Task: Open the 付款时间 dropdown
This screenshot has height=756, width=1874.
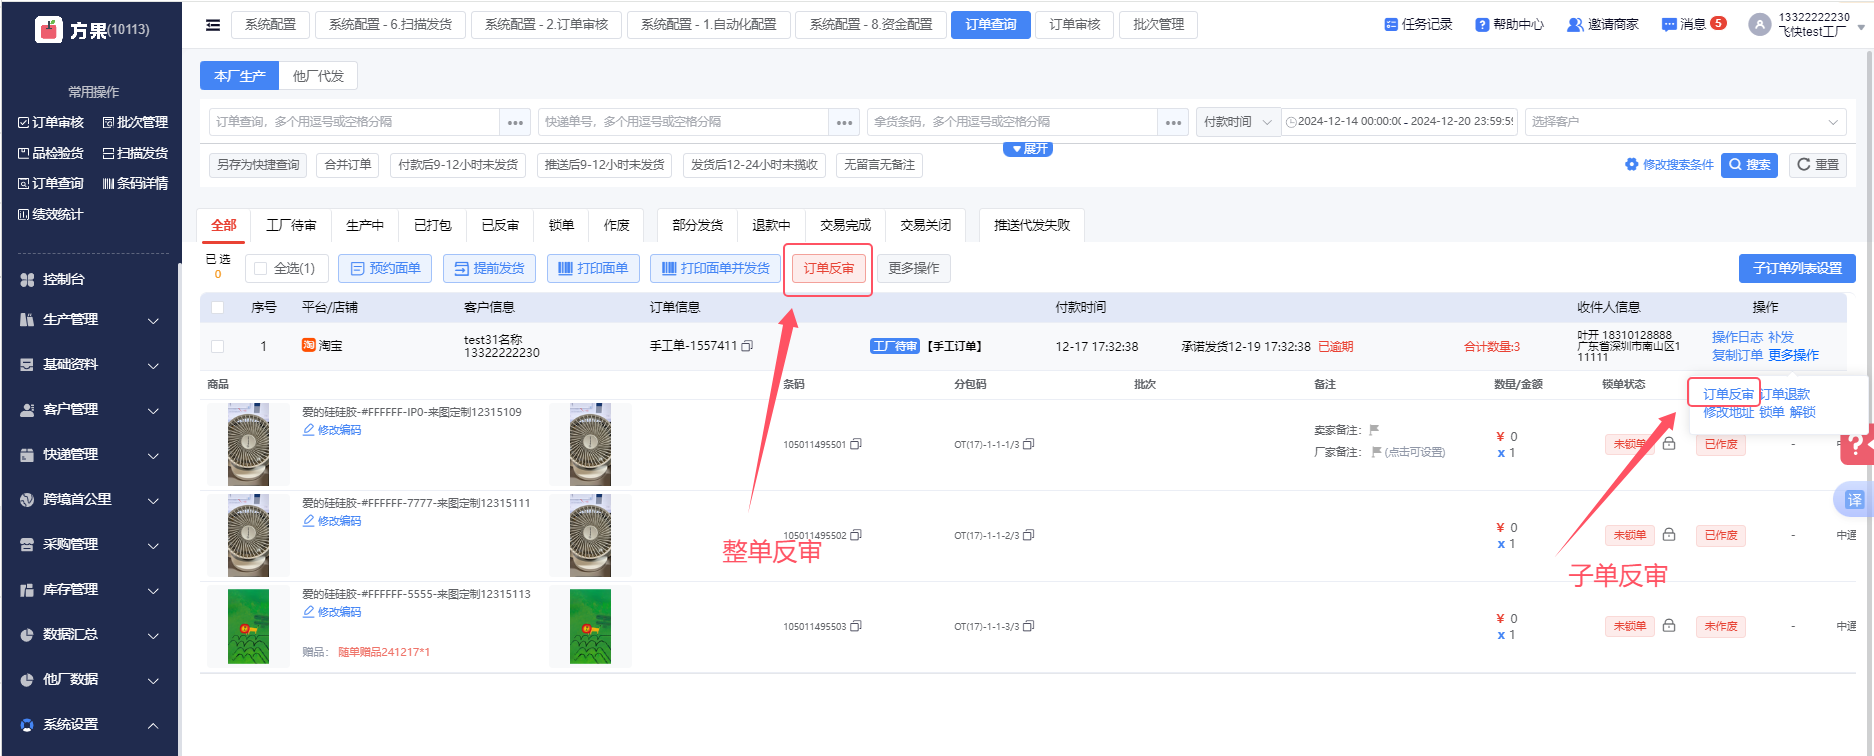Action: (1238, 122)
